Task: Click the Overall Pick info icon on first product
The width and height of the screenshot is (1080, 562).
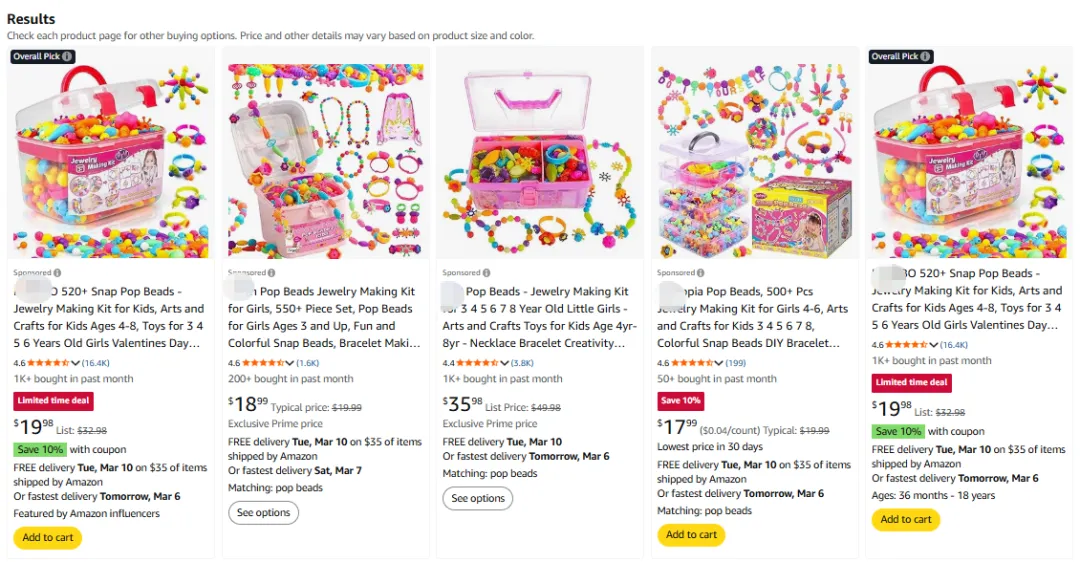Action: [x=68, y=57]
